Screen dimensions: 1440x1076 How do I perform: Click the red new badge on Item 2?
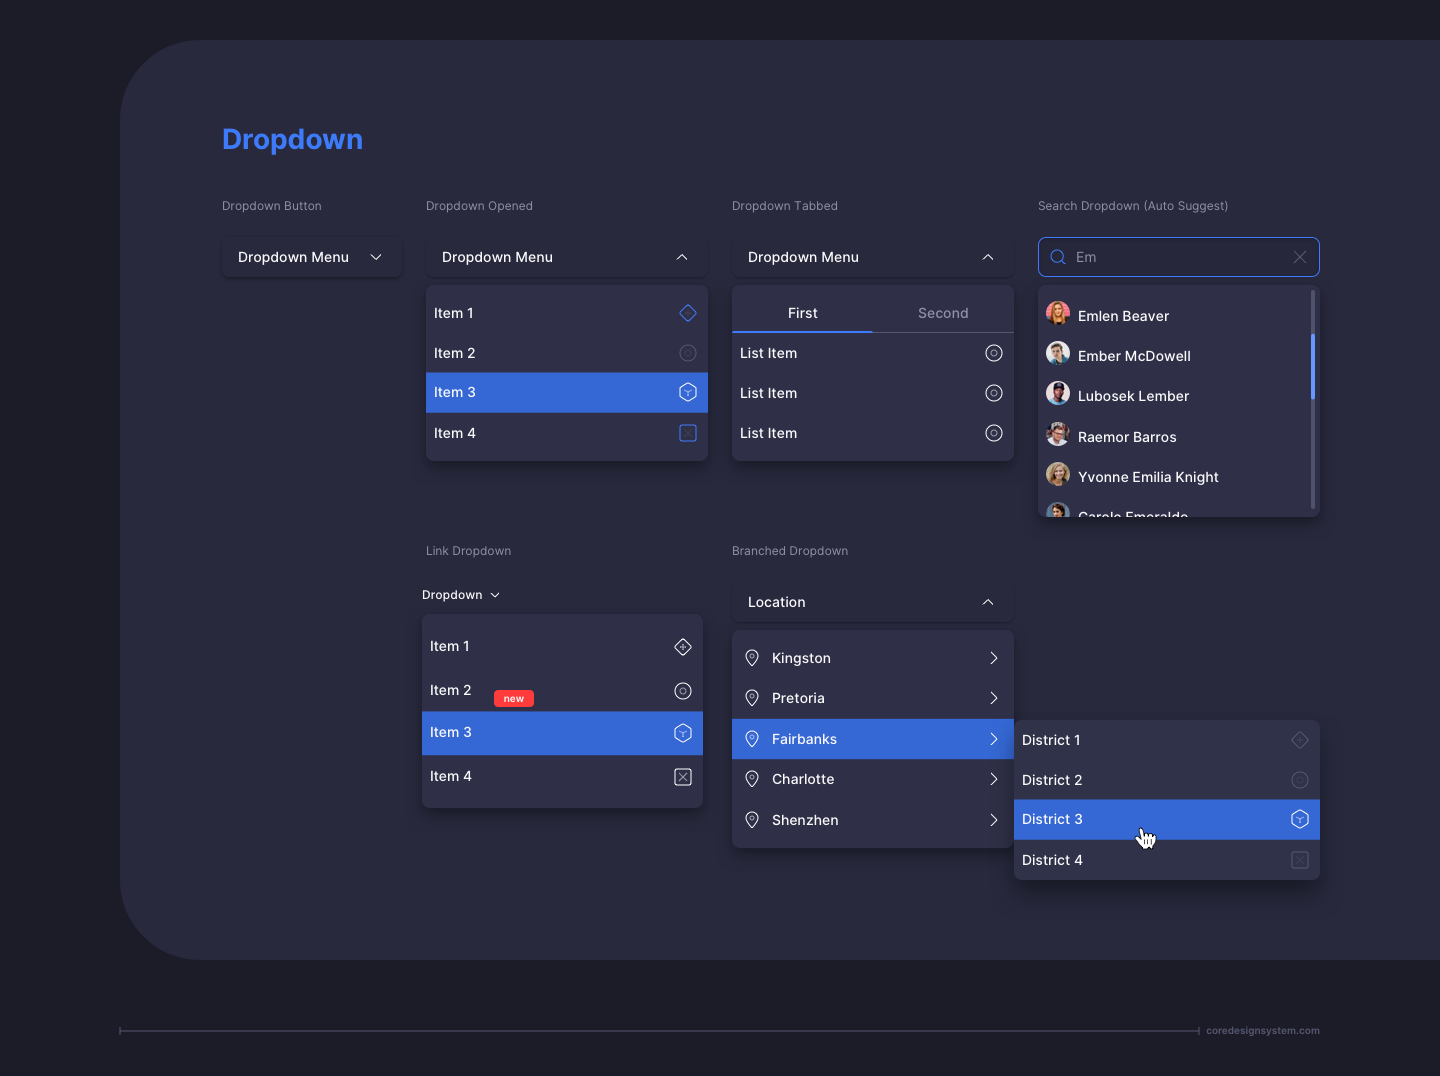point(514,699)
